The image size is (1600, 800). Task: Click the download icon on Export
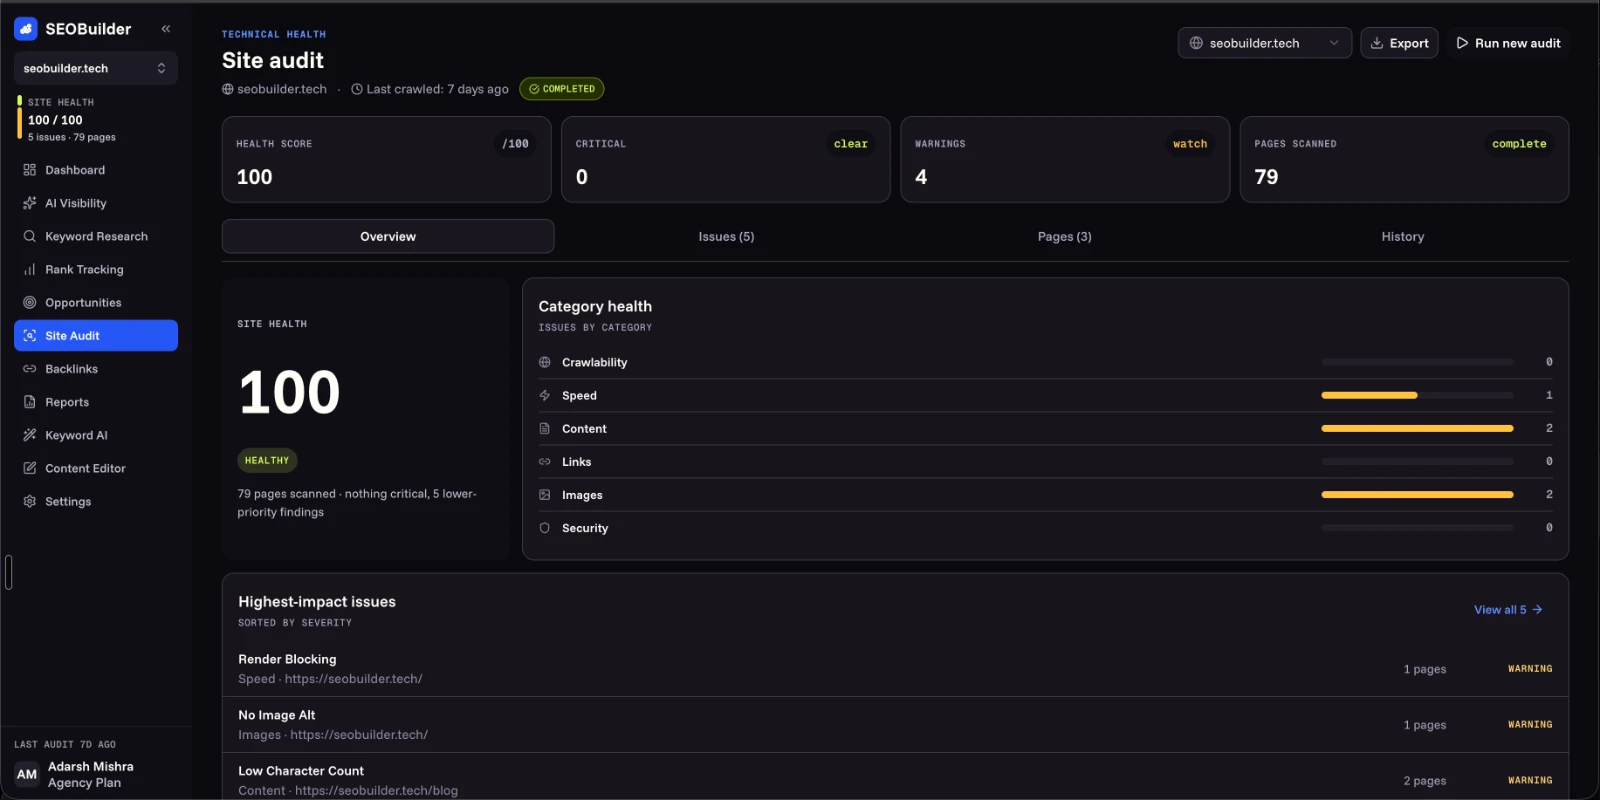[1377, 43]
